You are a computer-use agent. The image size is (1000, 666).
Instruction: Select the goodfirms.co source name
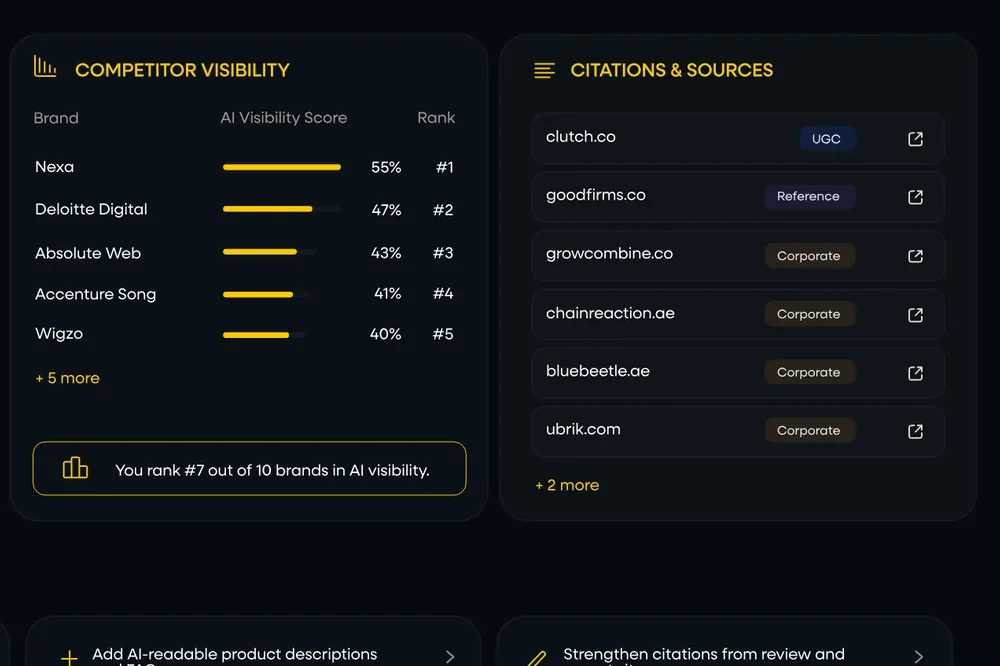click(x=596, y=195)
